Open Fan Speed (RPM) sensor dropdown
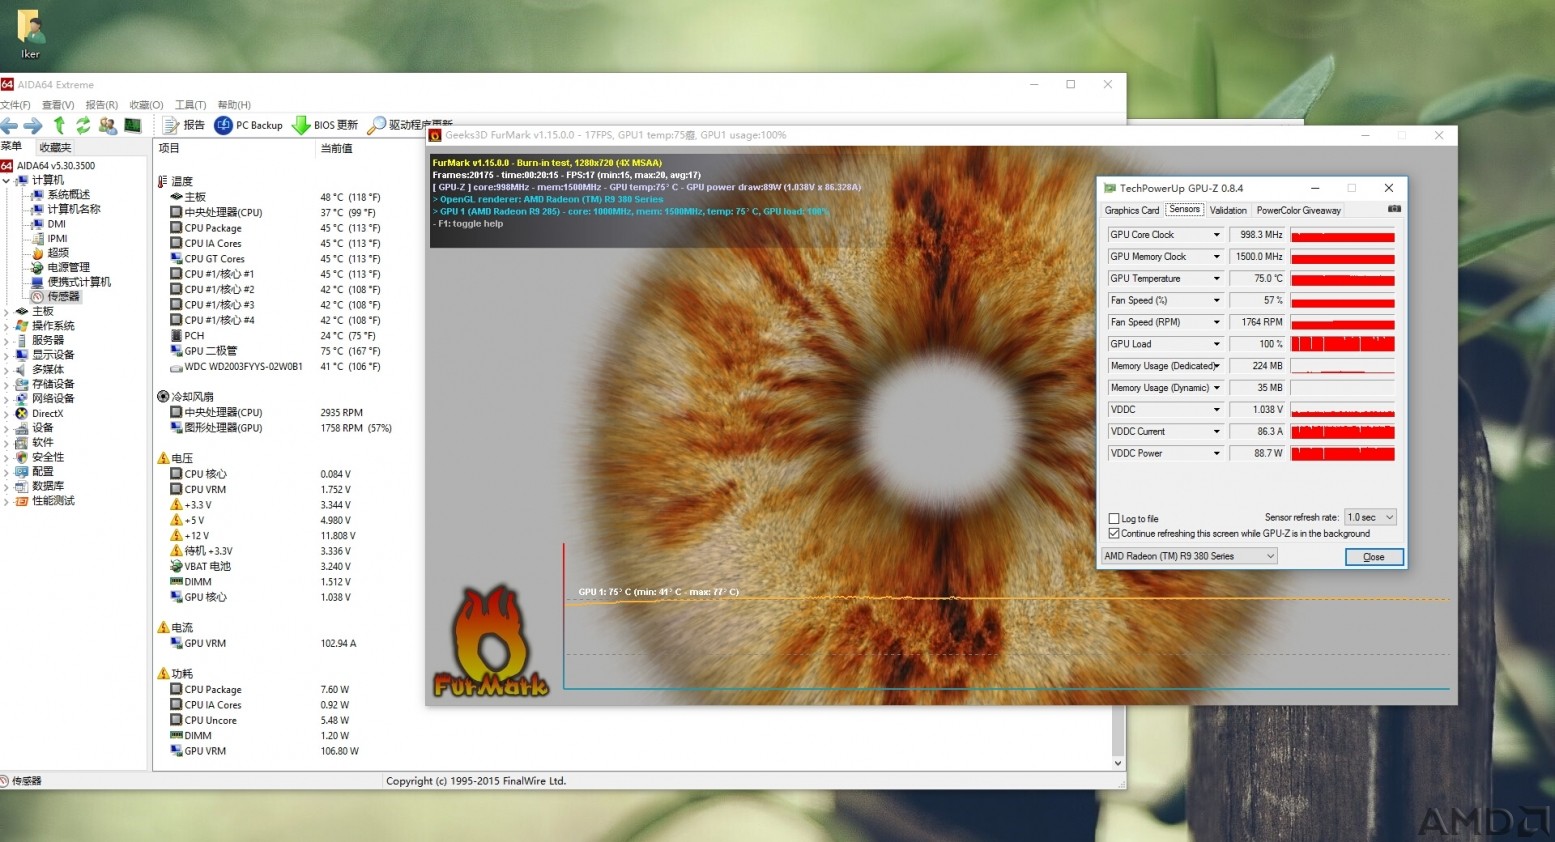Screen dimensions: 1555x842 [1216, 322]
